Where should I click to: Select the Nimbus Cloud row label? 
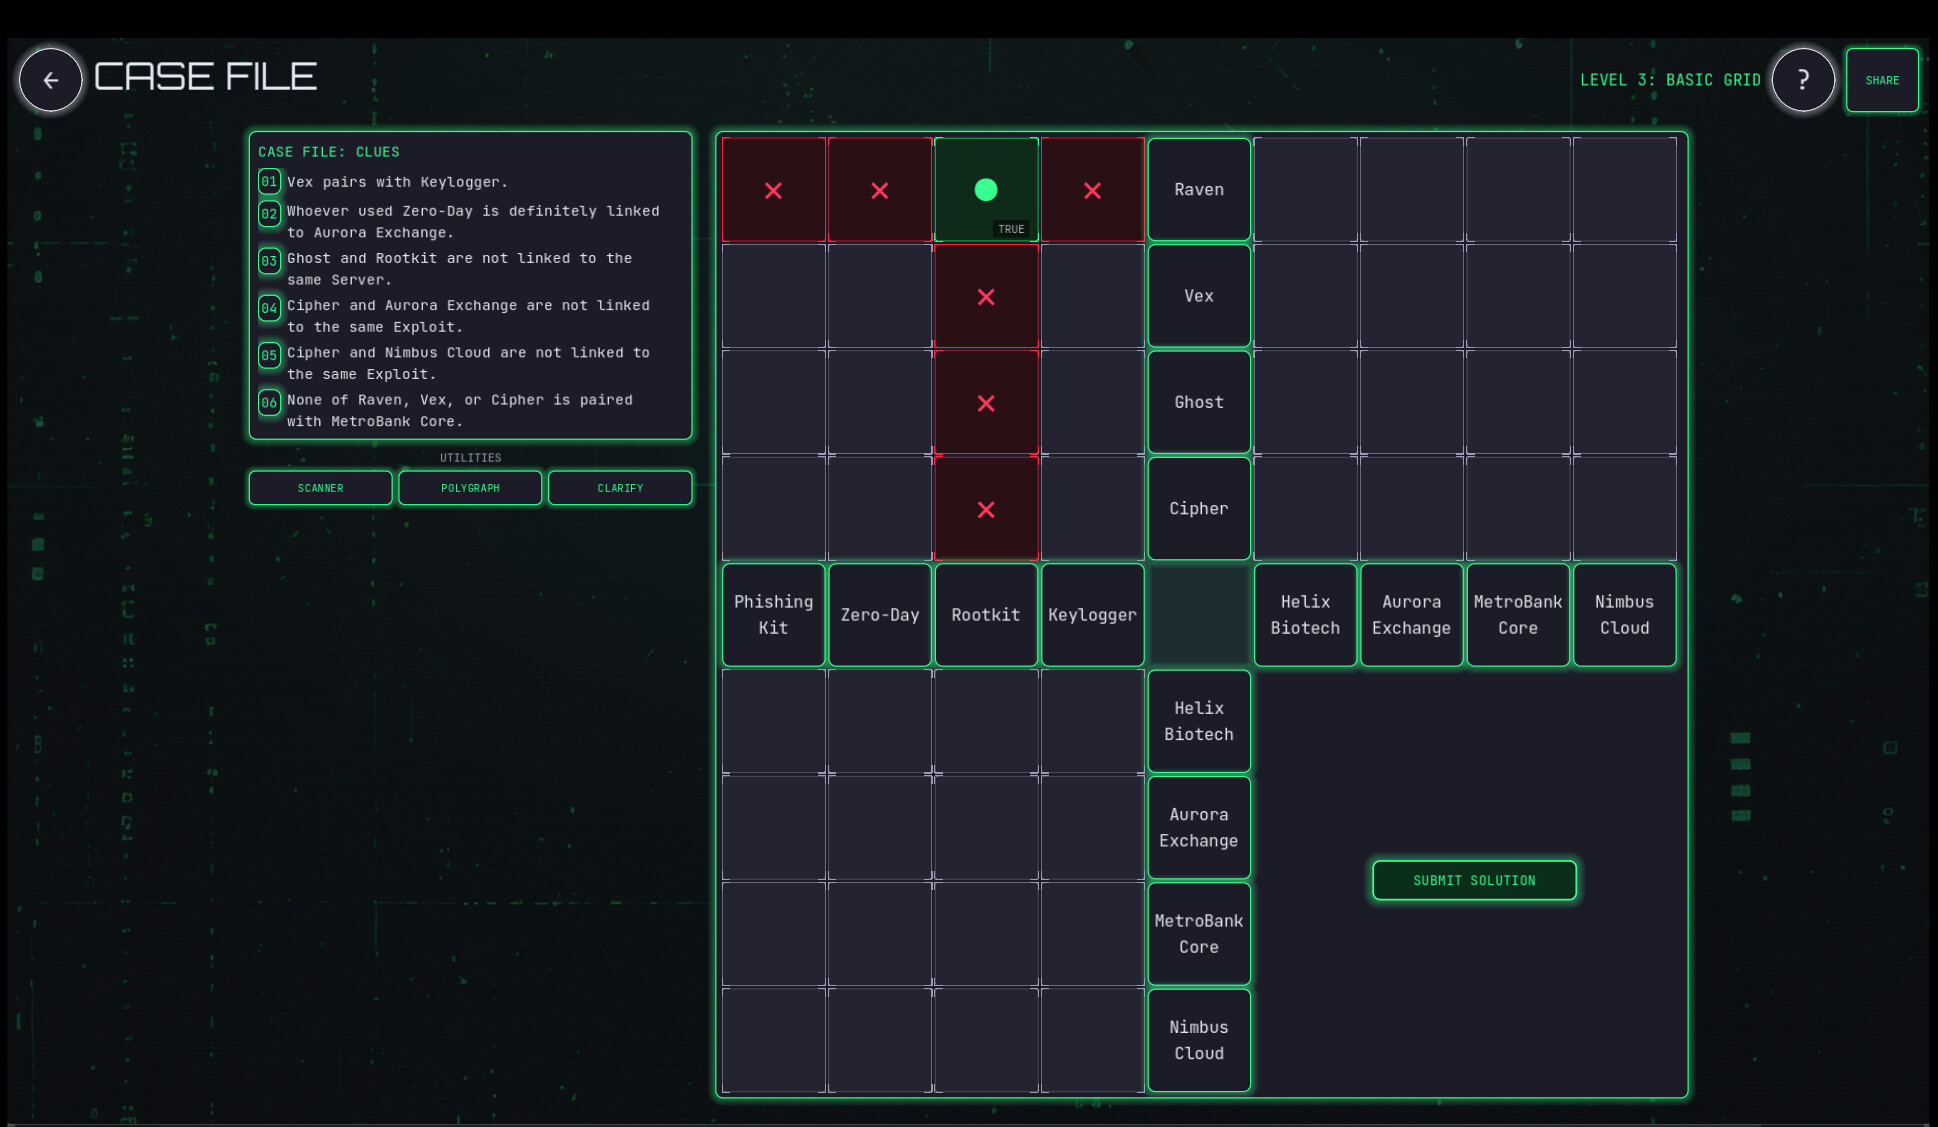(1199, 1040)
